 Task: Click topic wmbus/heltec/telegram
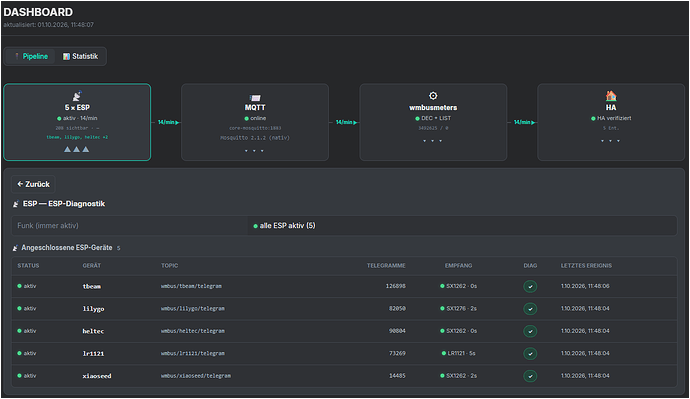193,331
